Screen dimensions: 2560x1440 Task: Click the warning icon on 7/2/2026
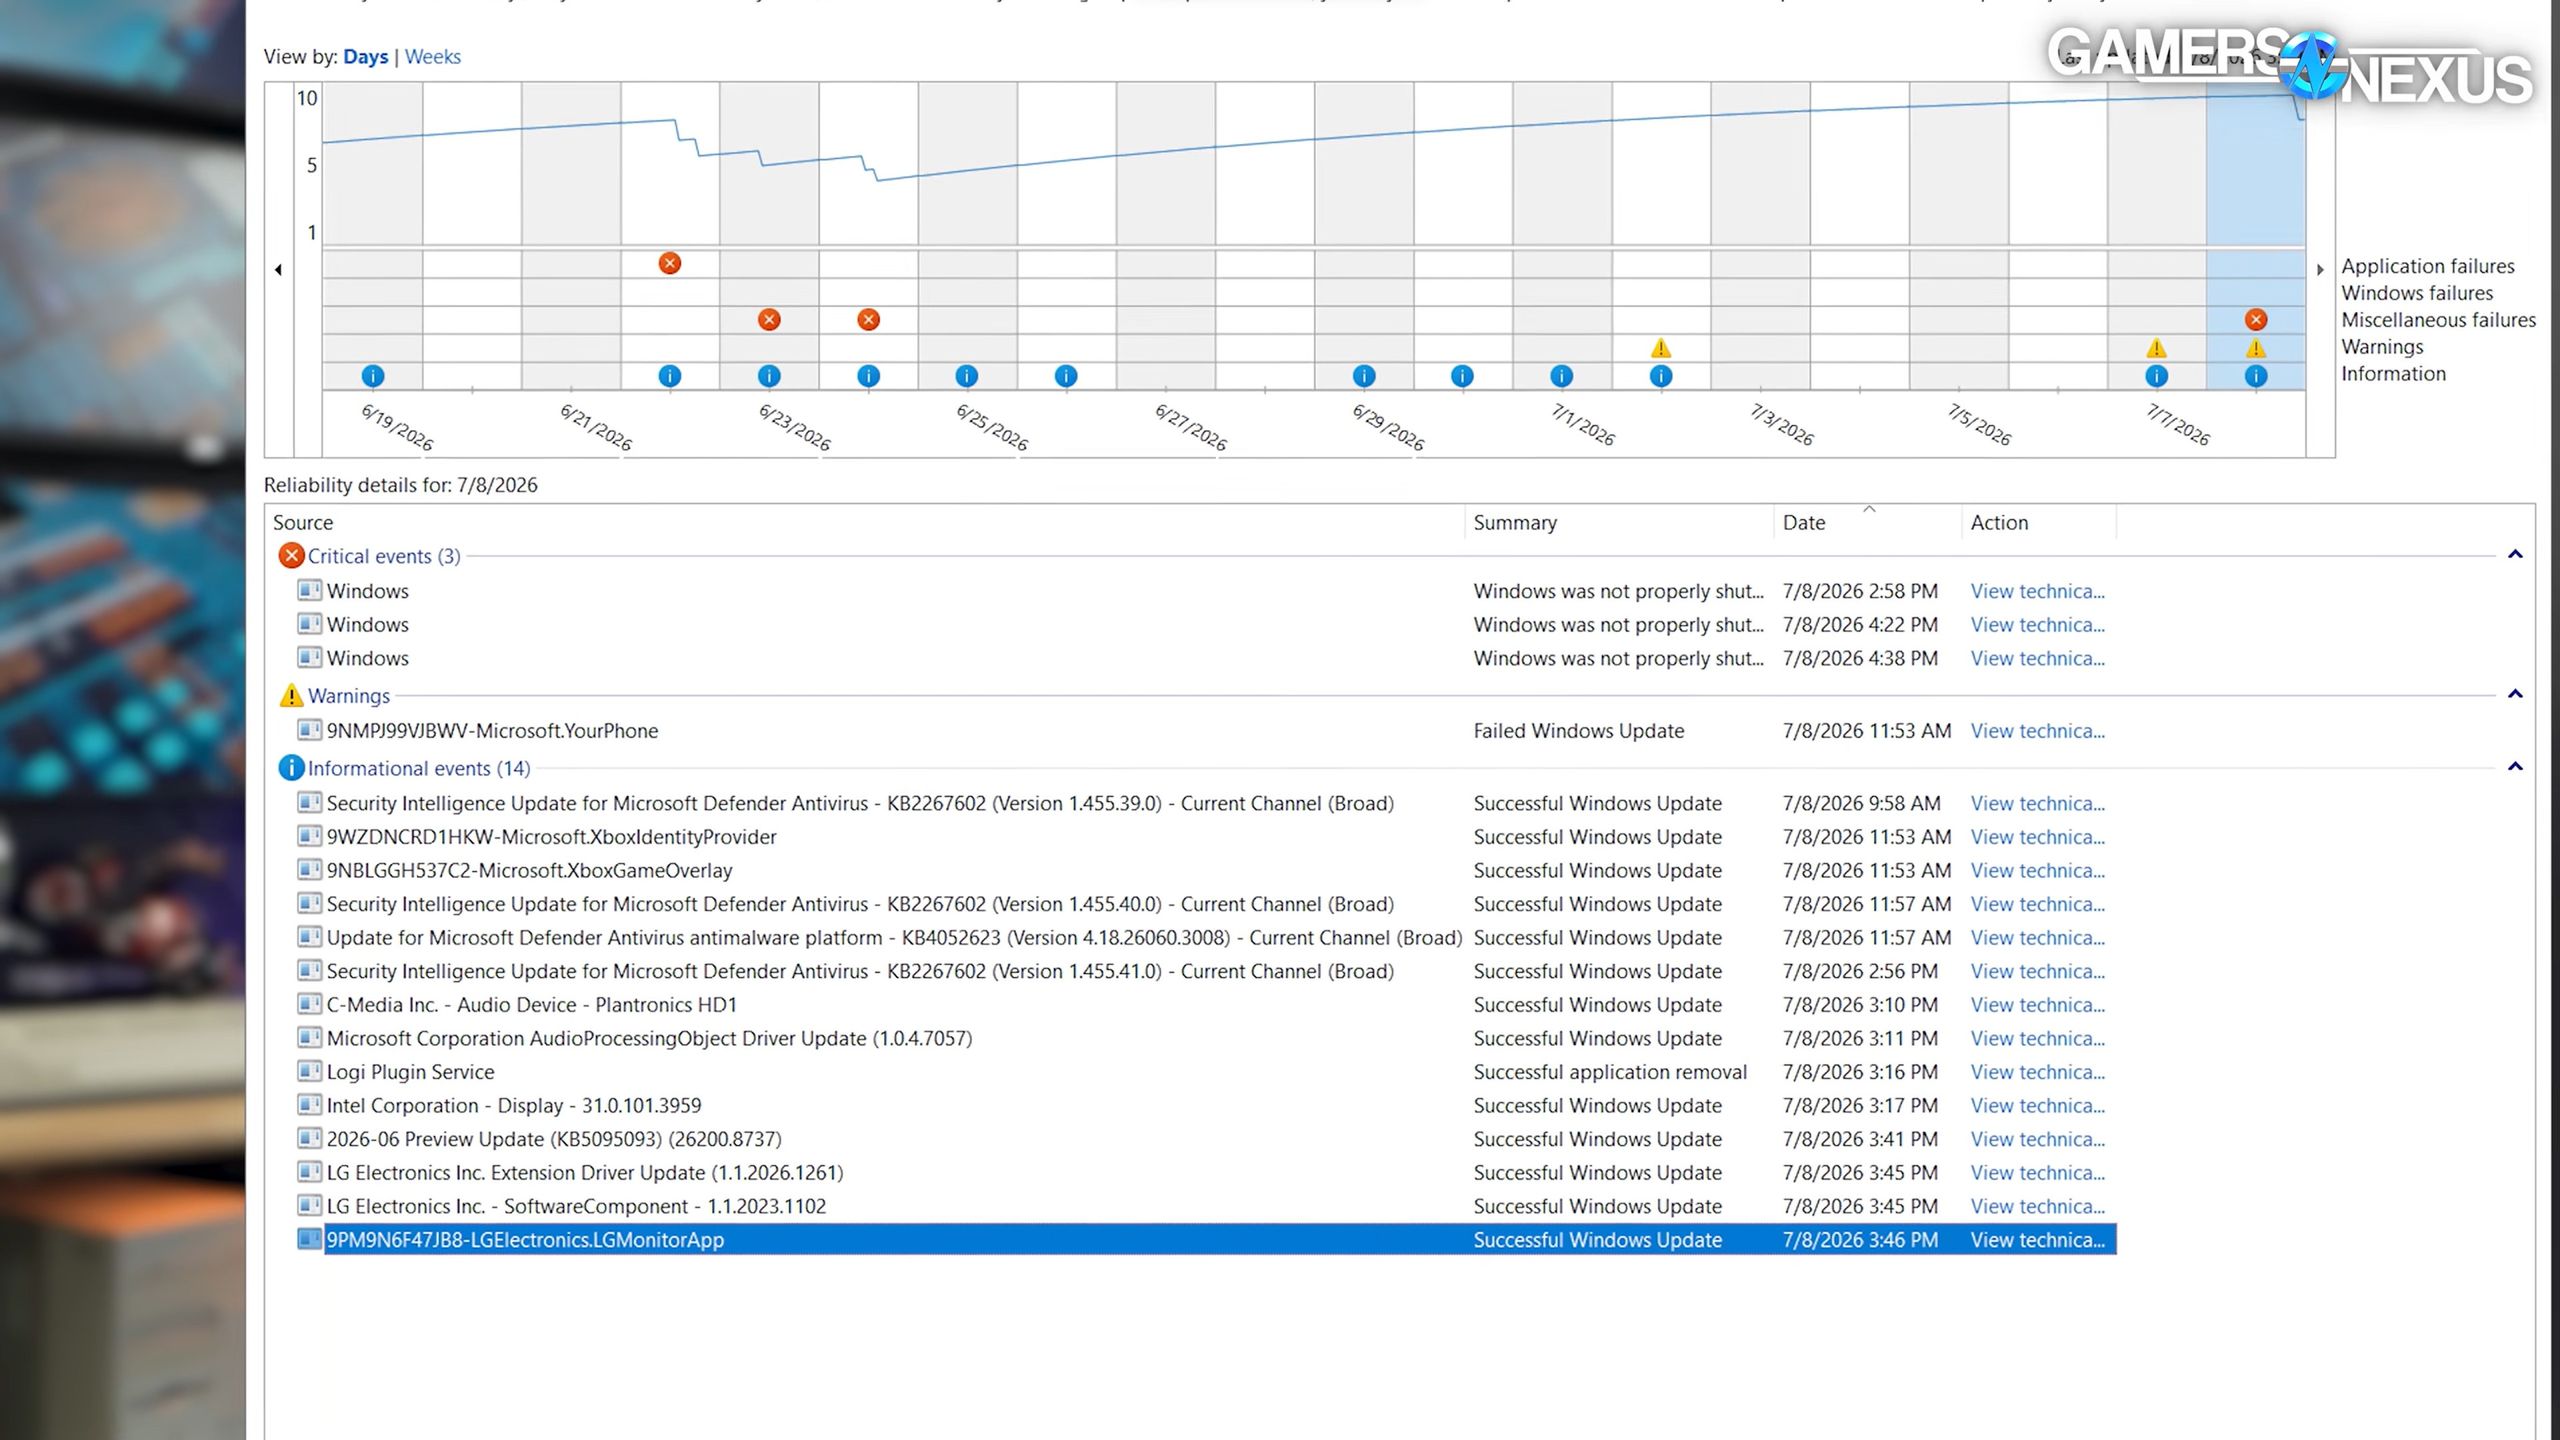pos(1661,348)
